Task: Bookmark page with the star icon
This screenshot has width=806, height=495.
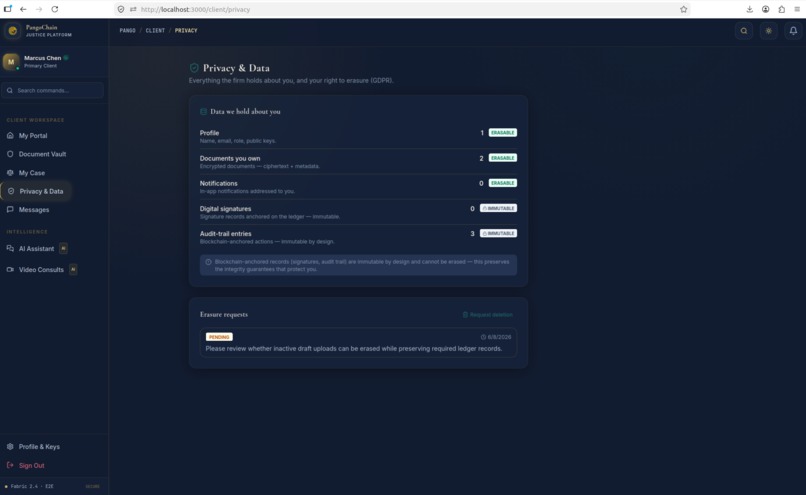Action: [684, 9]
